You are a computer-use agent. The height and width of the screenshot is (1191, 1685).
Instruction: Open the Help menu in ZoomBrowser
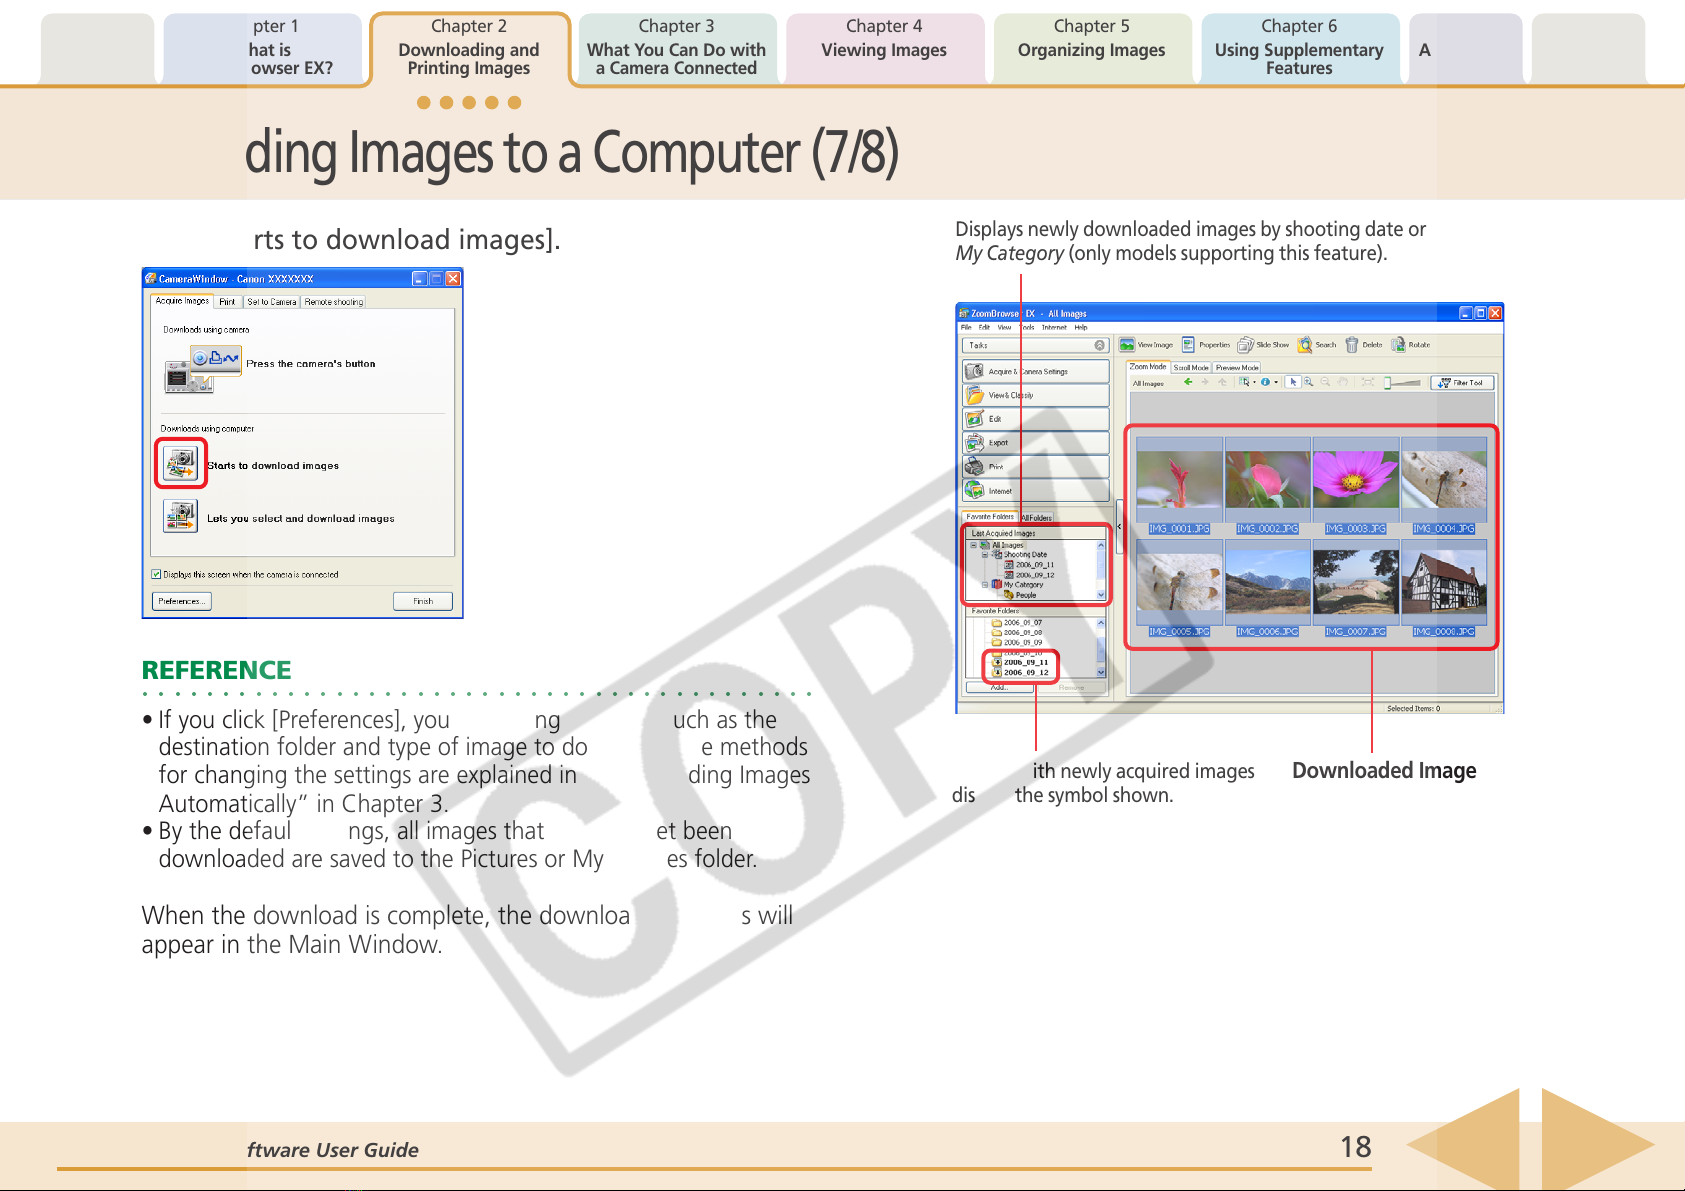(x=1081, y=327)
